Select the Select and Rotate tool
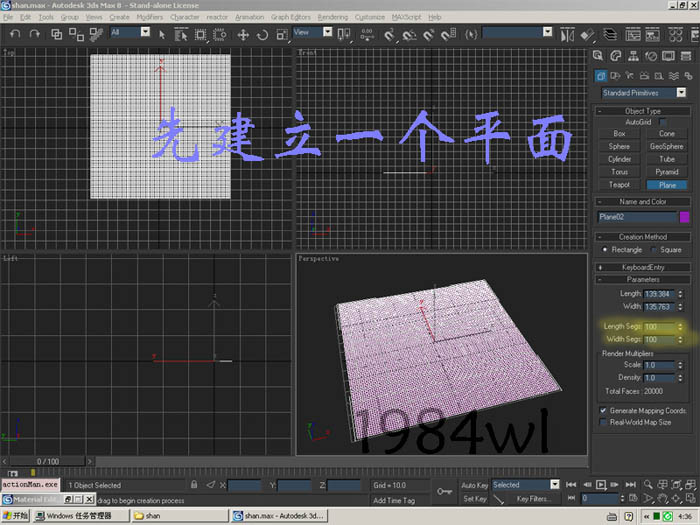Image resolution: width=700 pixels, height=525 pixels. (x=262, y=34)
